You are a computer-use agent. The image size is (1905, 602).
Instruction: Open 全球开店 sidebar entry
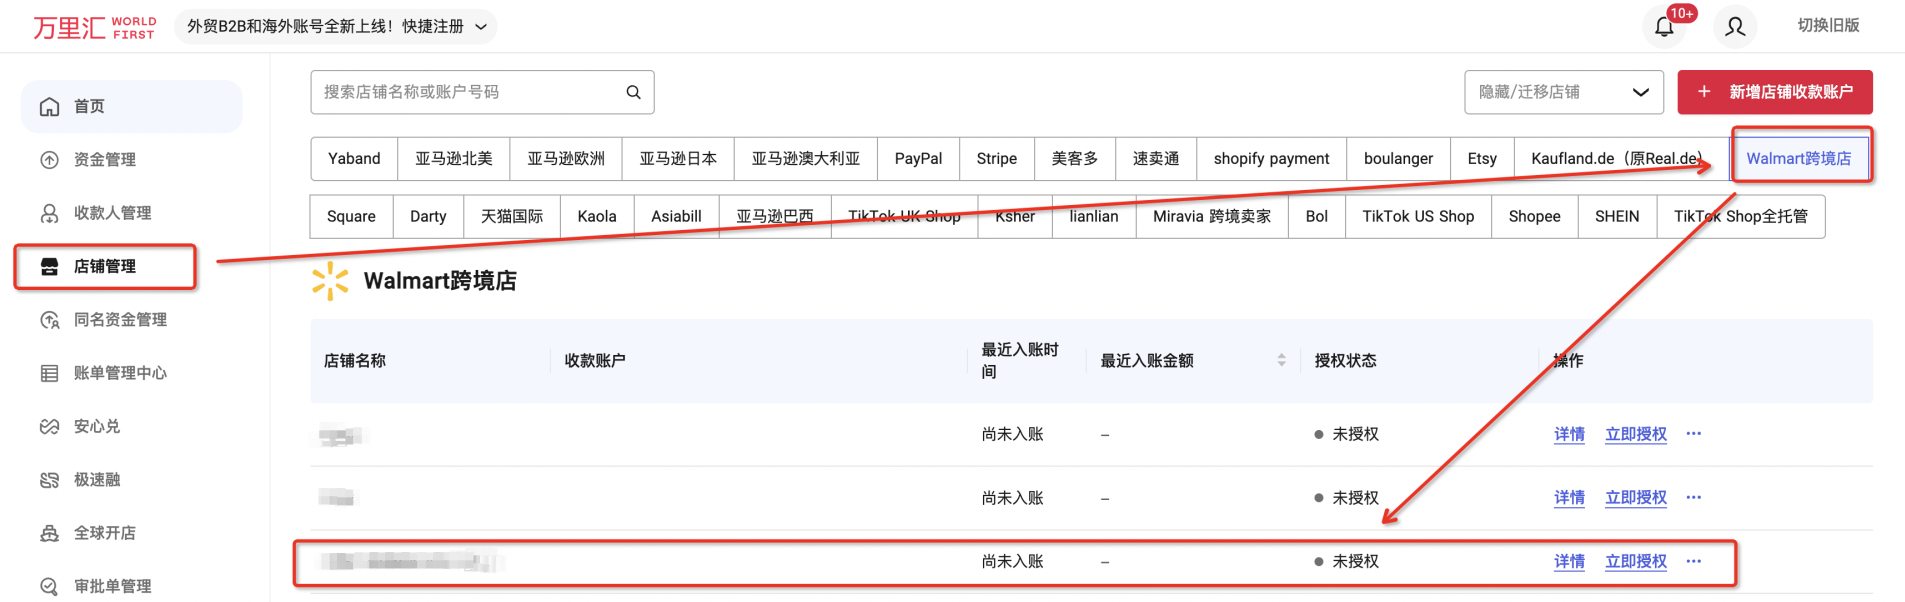[x=104, y=533]
